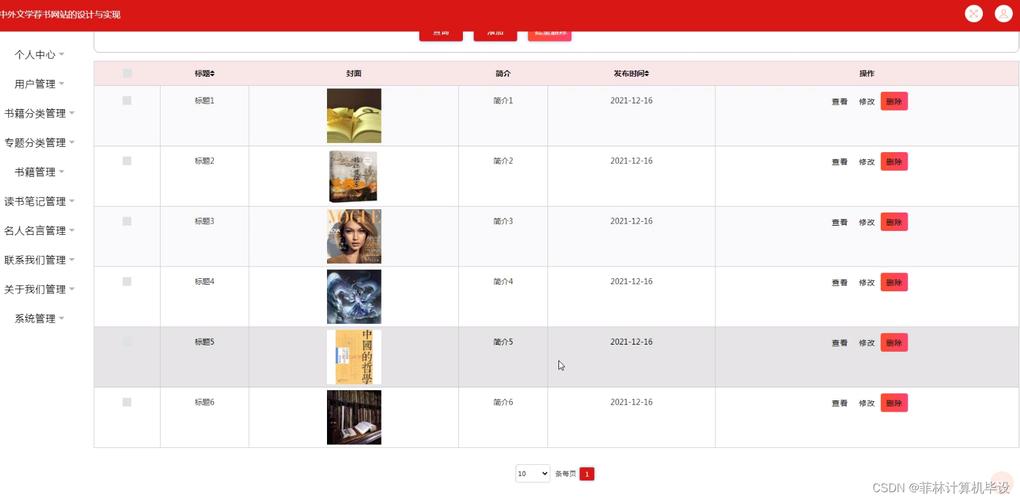Sort the table by the 发布时间 column

[x=631, y=73]
